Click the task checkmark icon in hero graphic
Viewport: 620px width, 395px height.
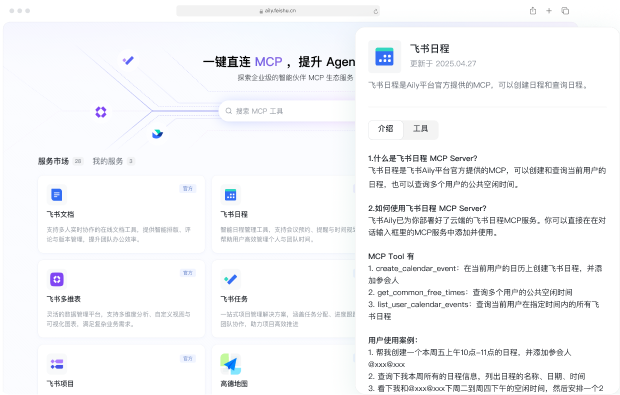[128, 60]
